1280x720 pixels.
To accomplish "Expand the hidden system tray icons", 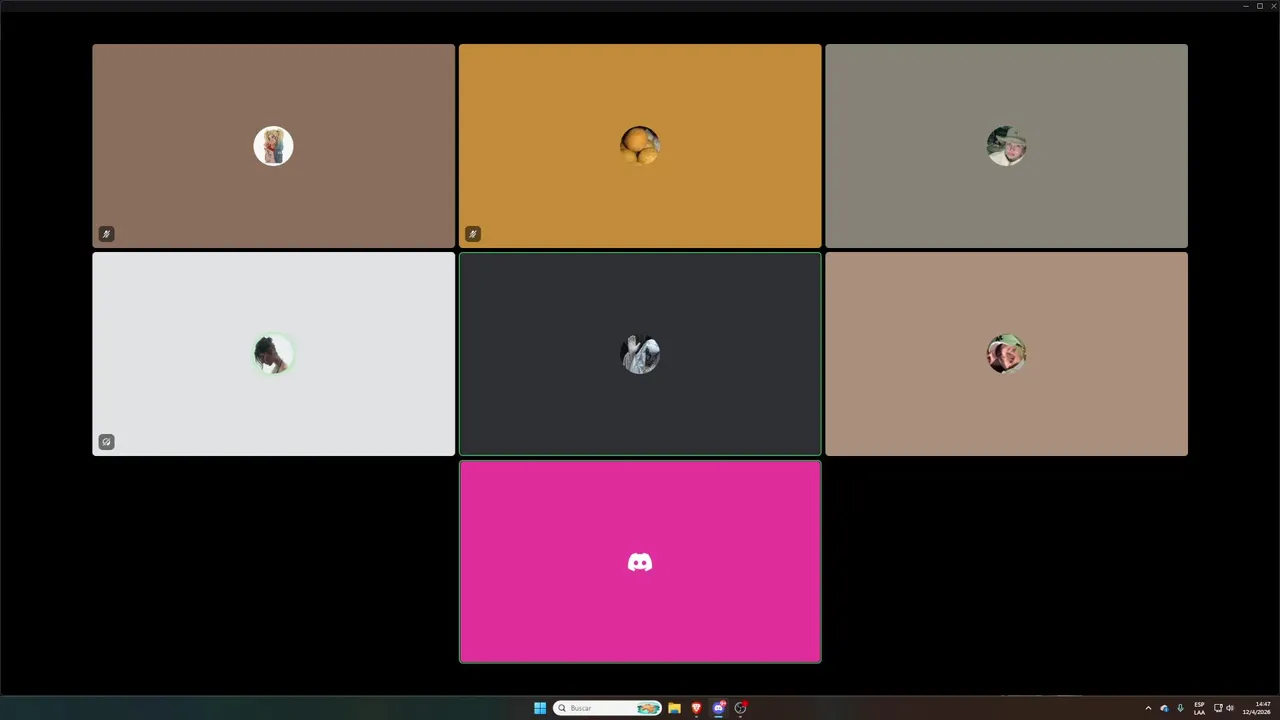I will (x=1148, y=708).
